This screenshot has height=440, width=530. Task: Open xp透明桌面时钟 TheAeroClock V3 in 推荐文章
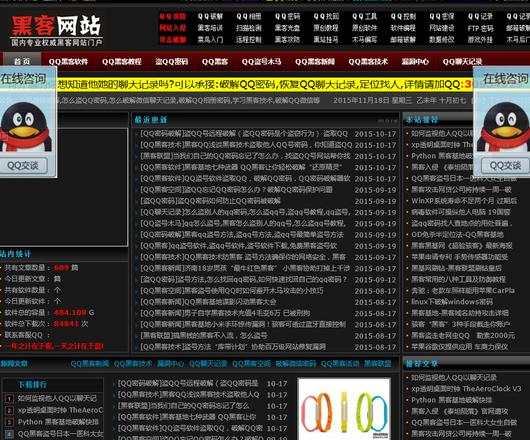(x=466, y=389)
